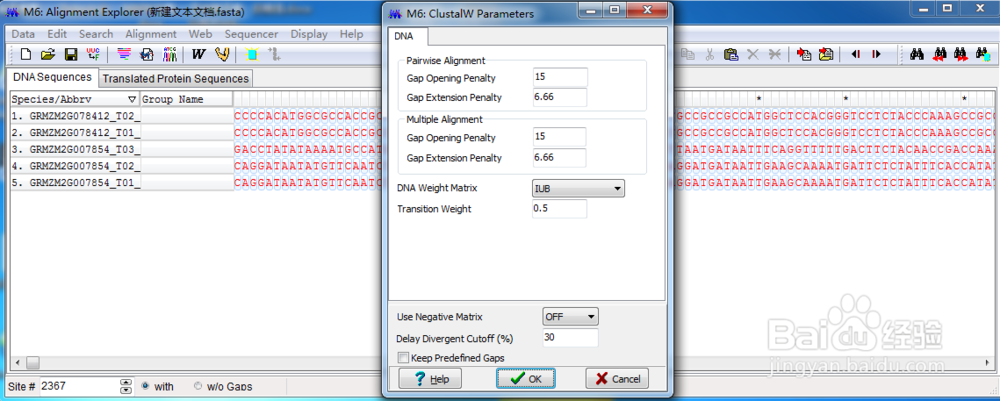
Task: Click the move right arrow icon
Action: tap(876, 55)
